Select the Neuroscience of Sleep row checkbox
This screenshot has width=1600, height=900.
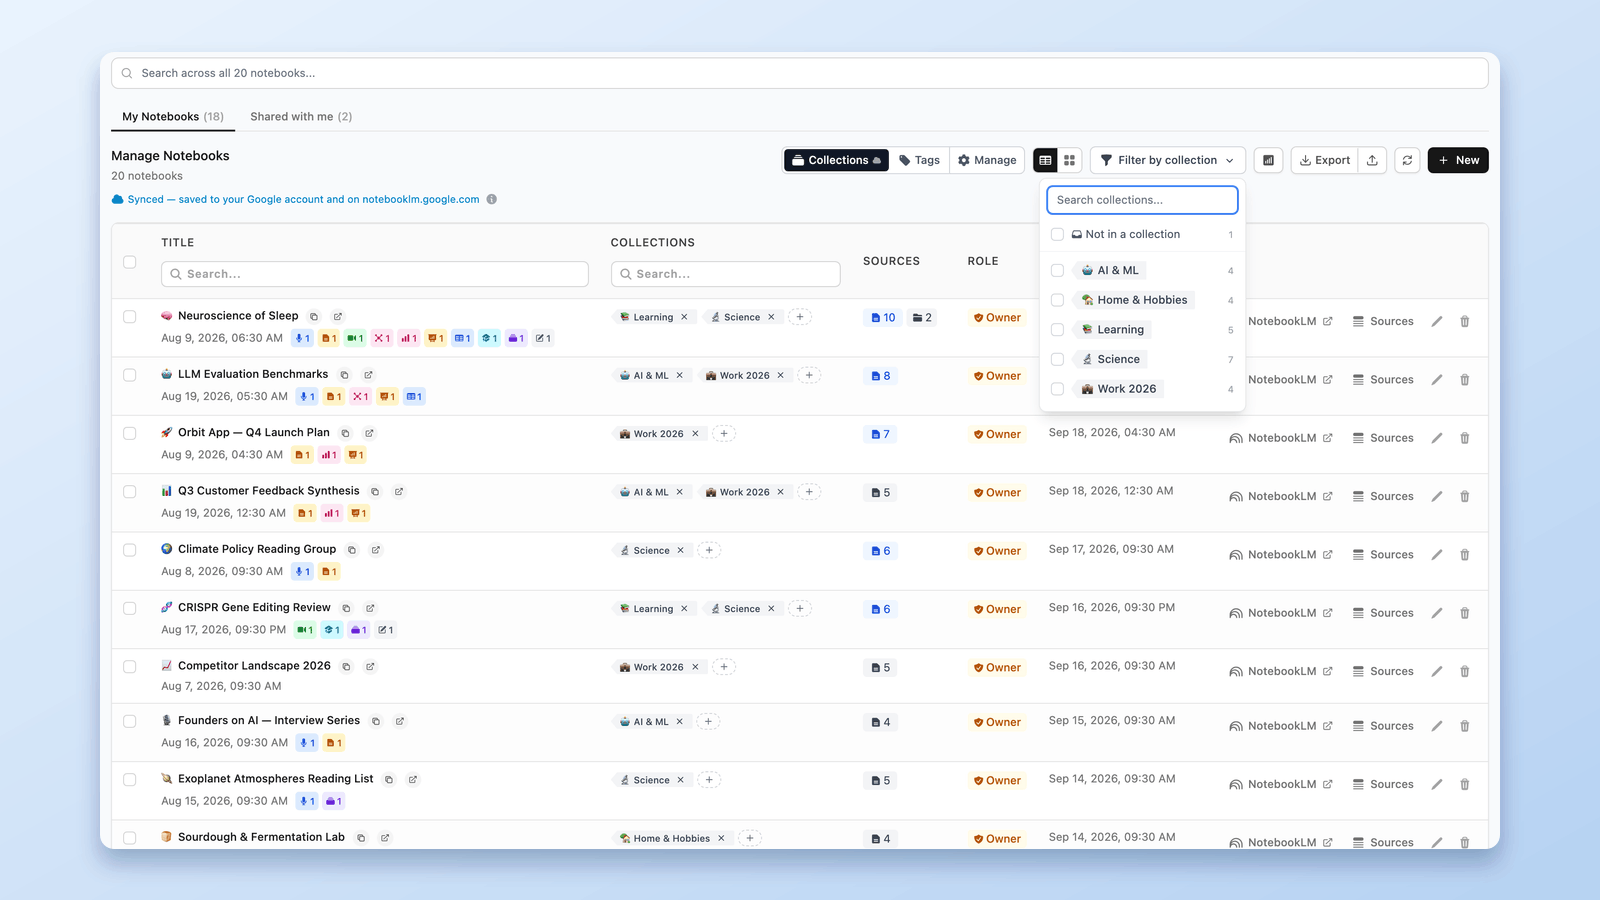(130, 317)
